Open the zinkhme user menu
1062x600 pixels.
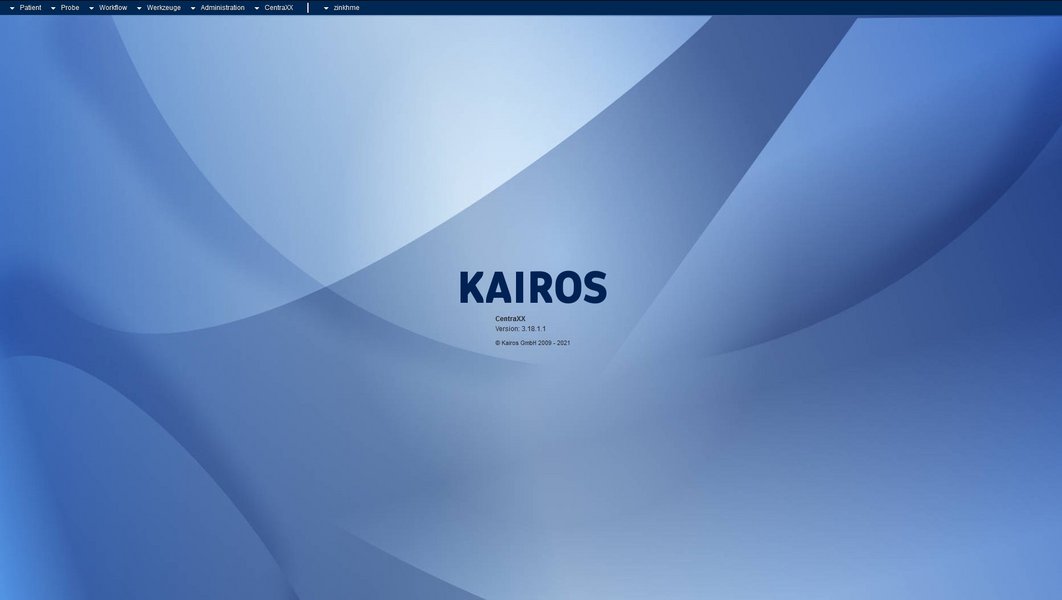(x=341, y=7)
